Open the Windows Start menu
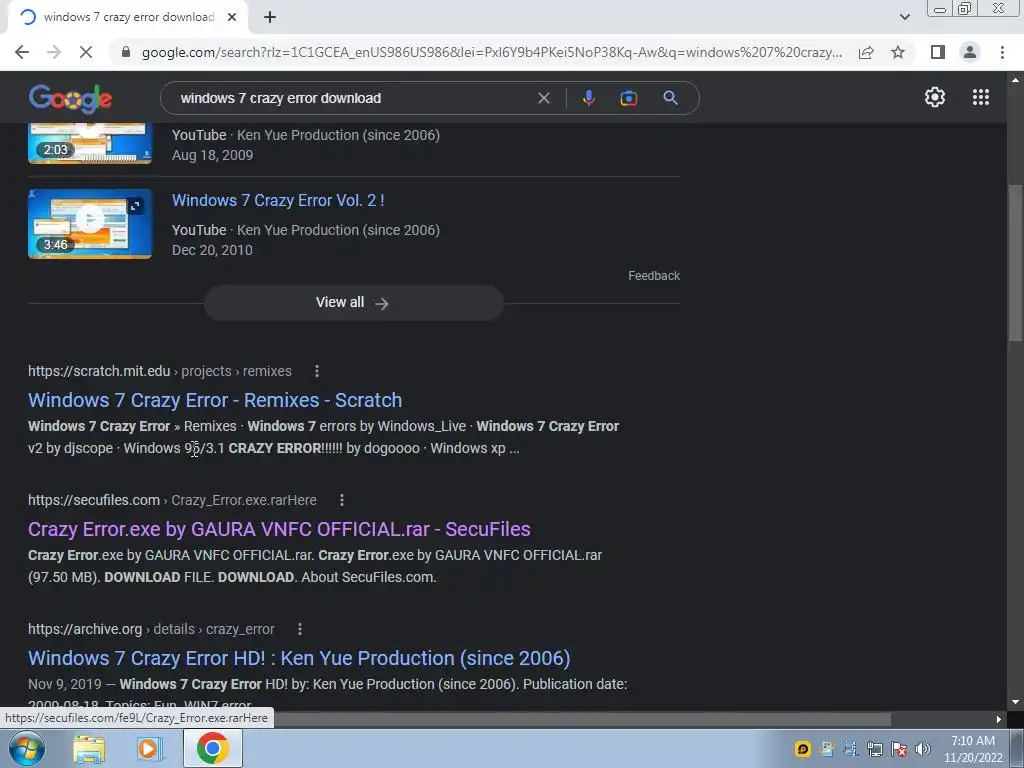 (x=26, y=748)
